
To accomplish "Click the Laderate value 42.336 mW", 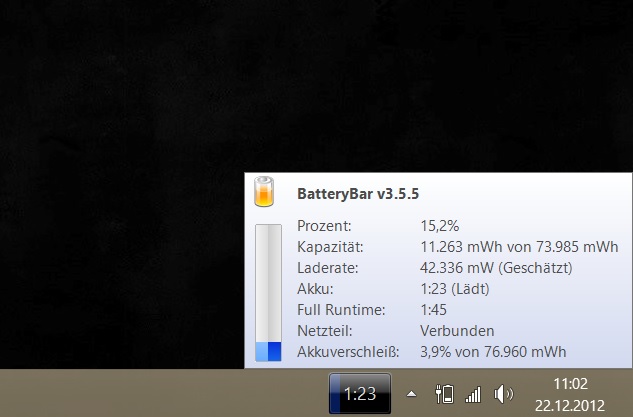I will [x=457, y=268].
